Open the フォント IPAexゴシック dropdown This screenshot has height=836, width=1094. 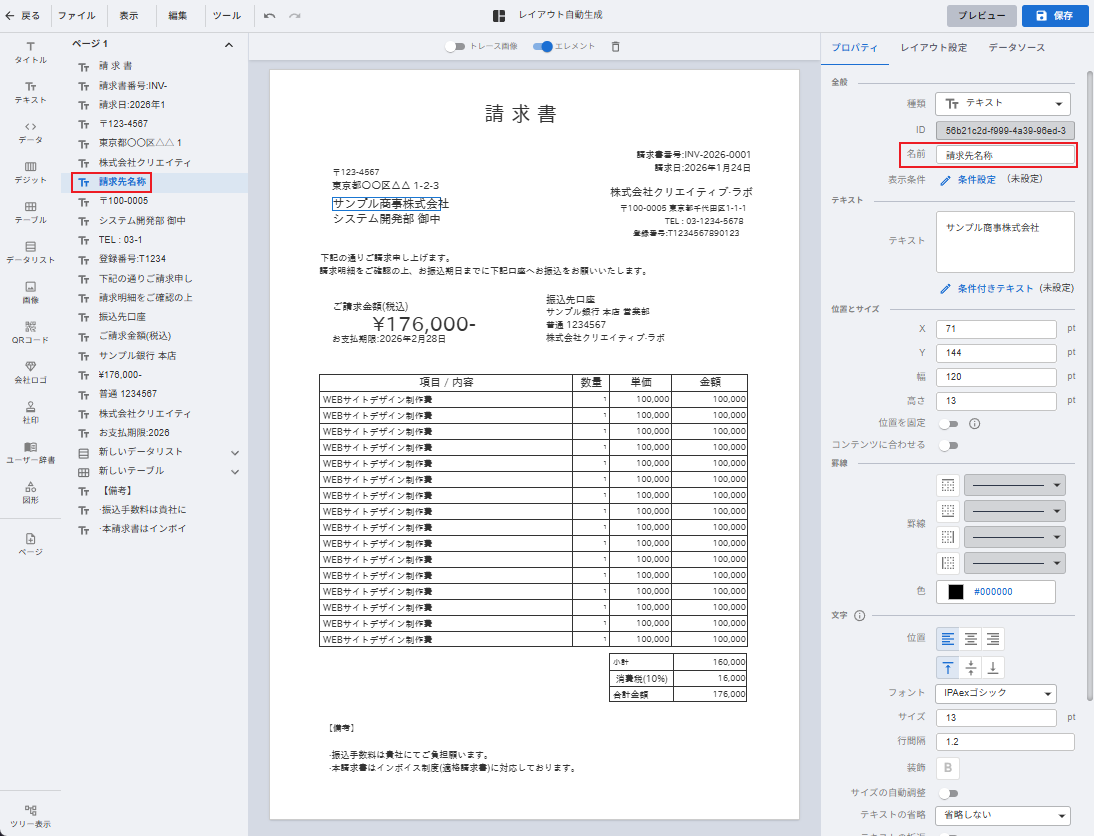point(996,693)
